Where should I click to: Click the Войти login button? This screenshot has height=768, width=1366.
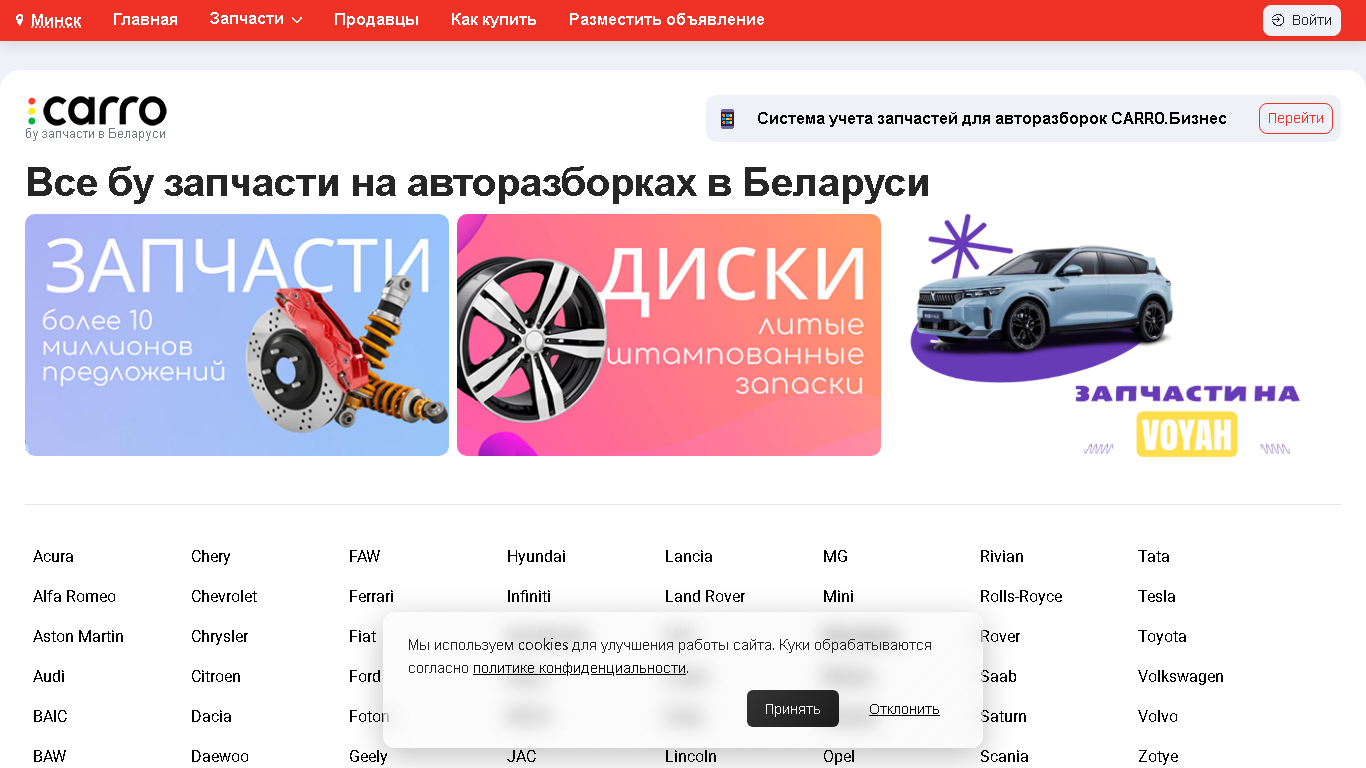pos(1301,20)
